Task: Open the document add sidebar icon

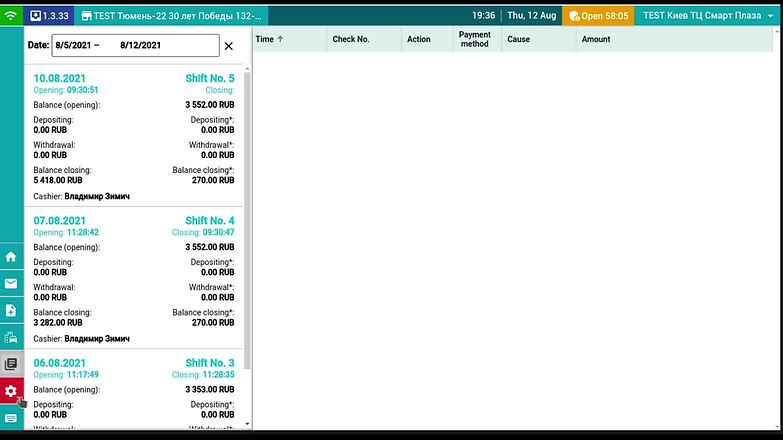Action: click(x=11, y=311)
